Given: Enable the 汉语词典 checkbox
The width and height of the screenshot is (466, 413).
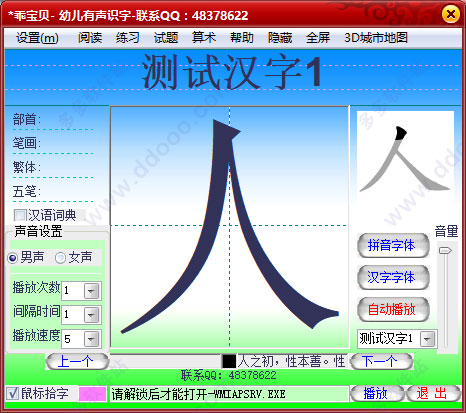Looking at the screenshot, I should [20, 215].
